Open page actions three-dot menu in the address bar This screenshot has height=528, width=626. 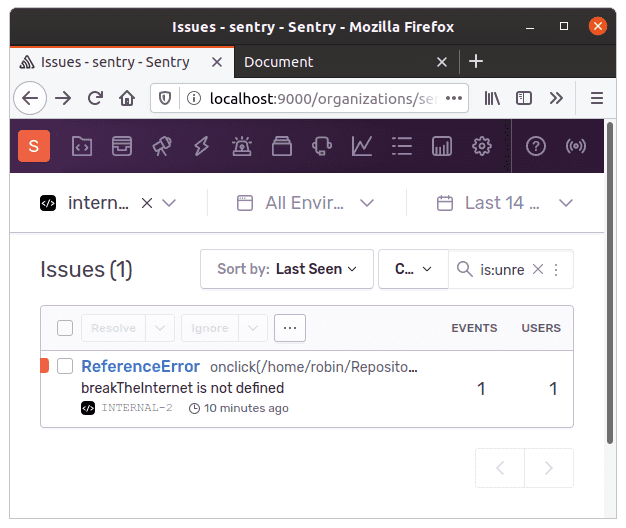[454, 98]
